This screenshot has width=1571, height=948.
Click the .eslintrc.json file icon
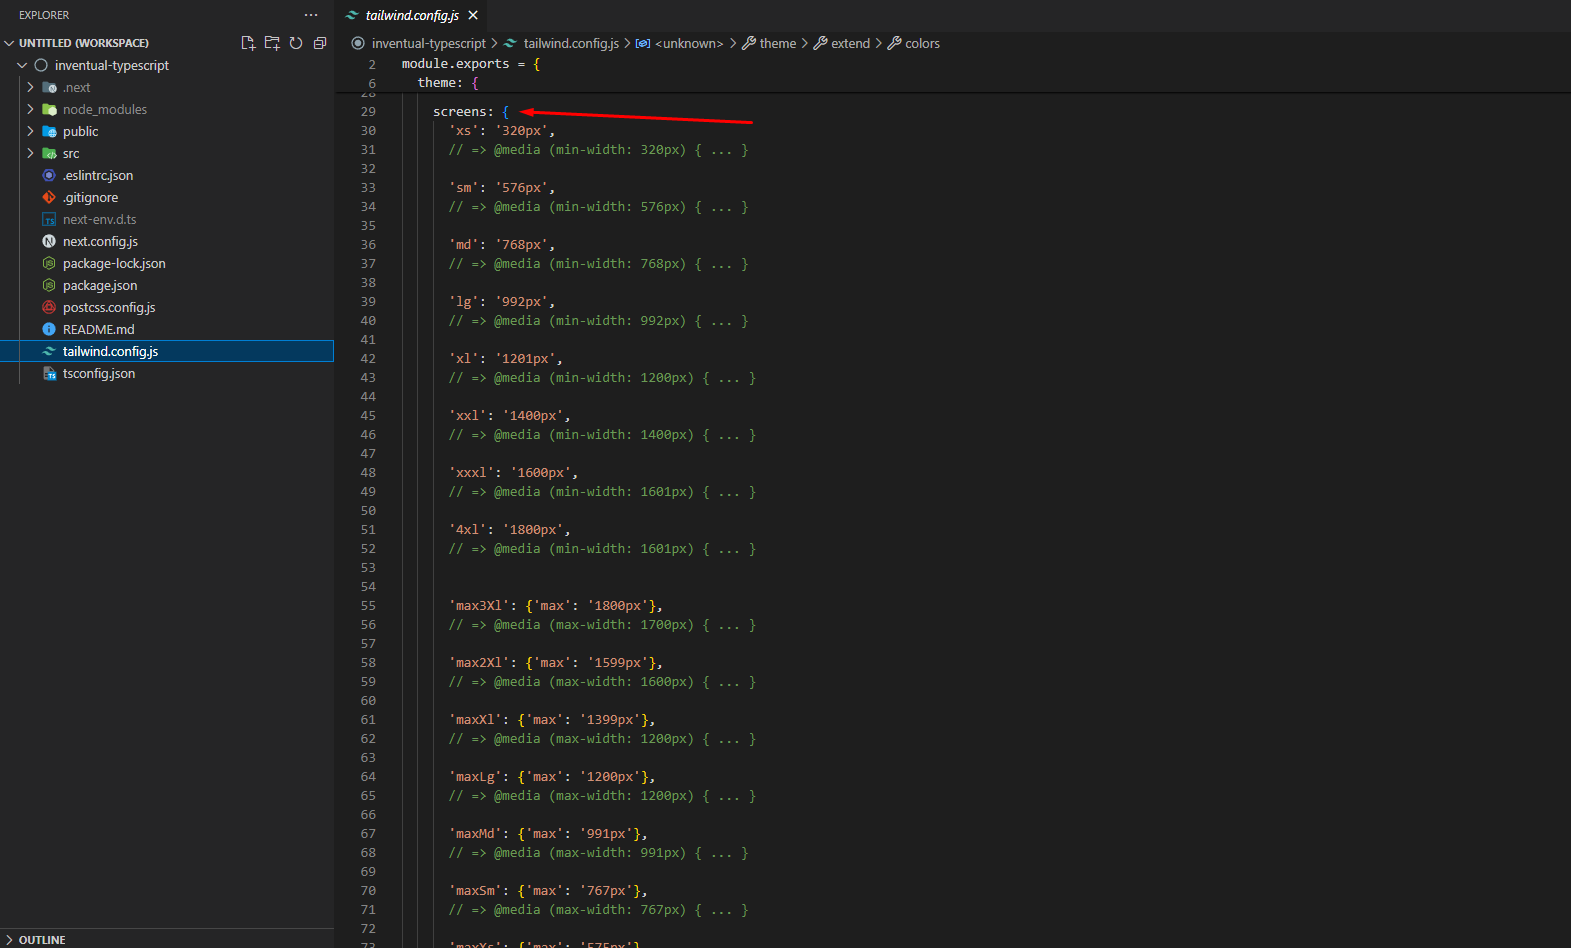point(49,175)
